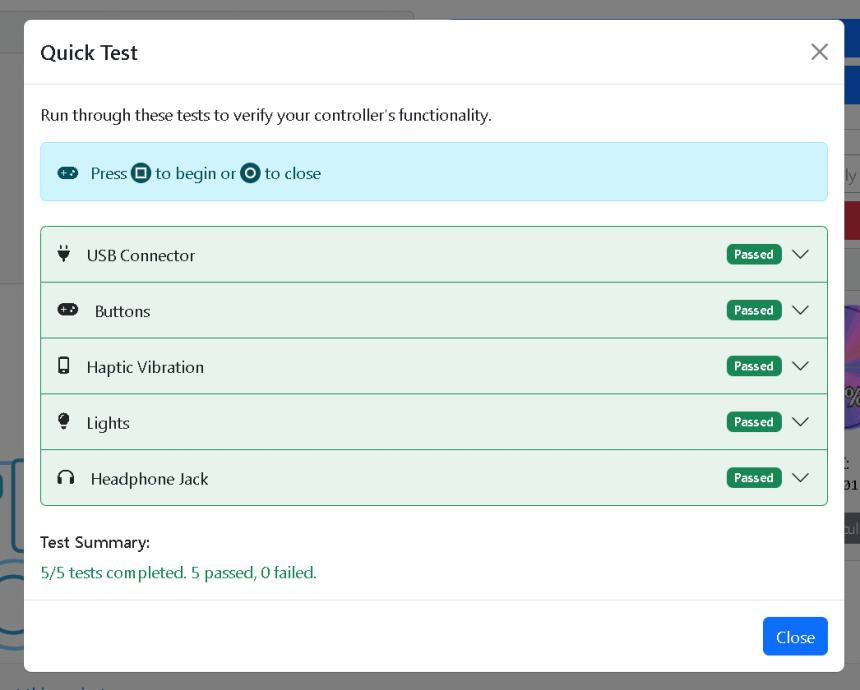Click the Buttons Passed badge

pyautogui.click(x=754, y=310)
